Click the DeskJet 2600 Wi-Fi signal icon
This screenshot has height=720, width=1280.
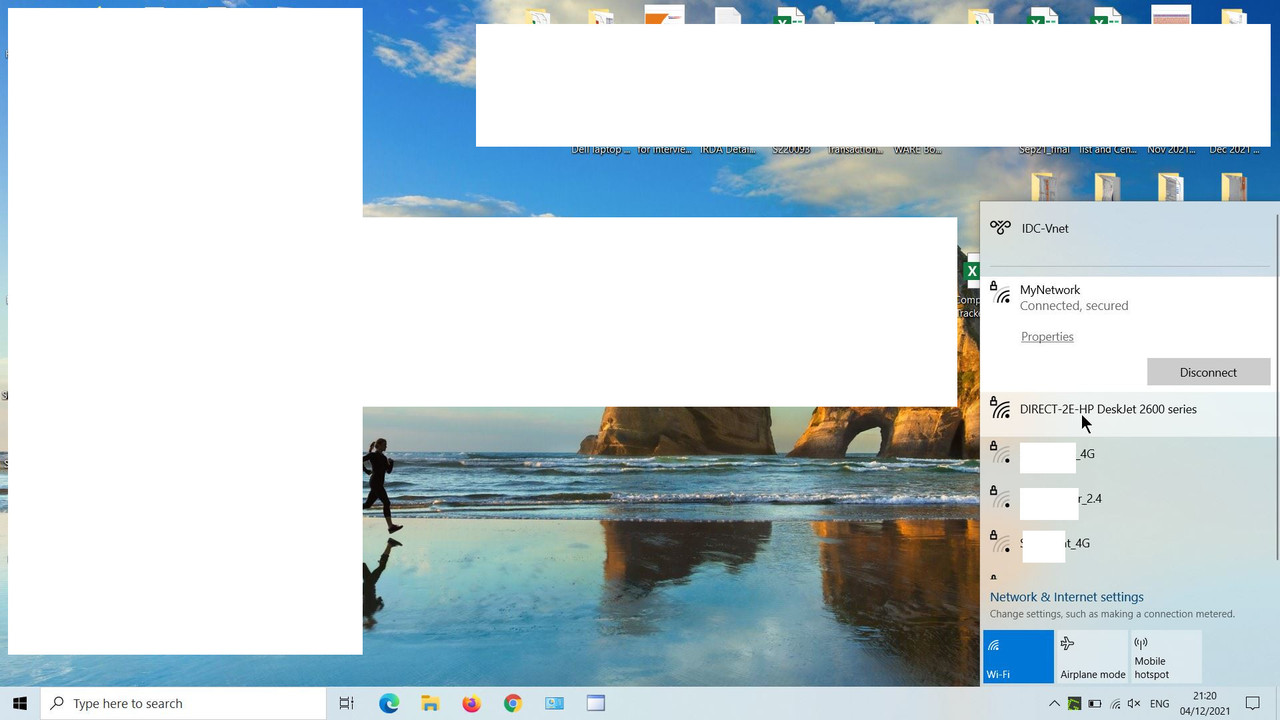[x=1000, y=407]
